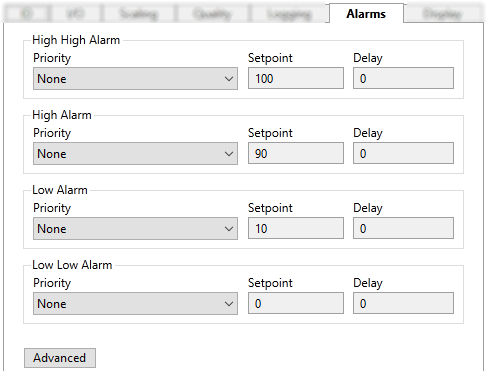
Task: Open the Logging tab
Action: 289,14
